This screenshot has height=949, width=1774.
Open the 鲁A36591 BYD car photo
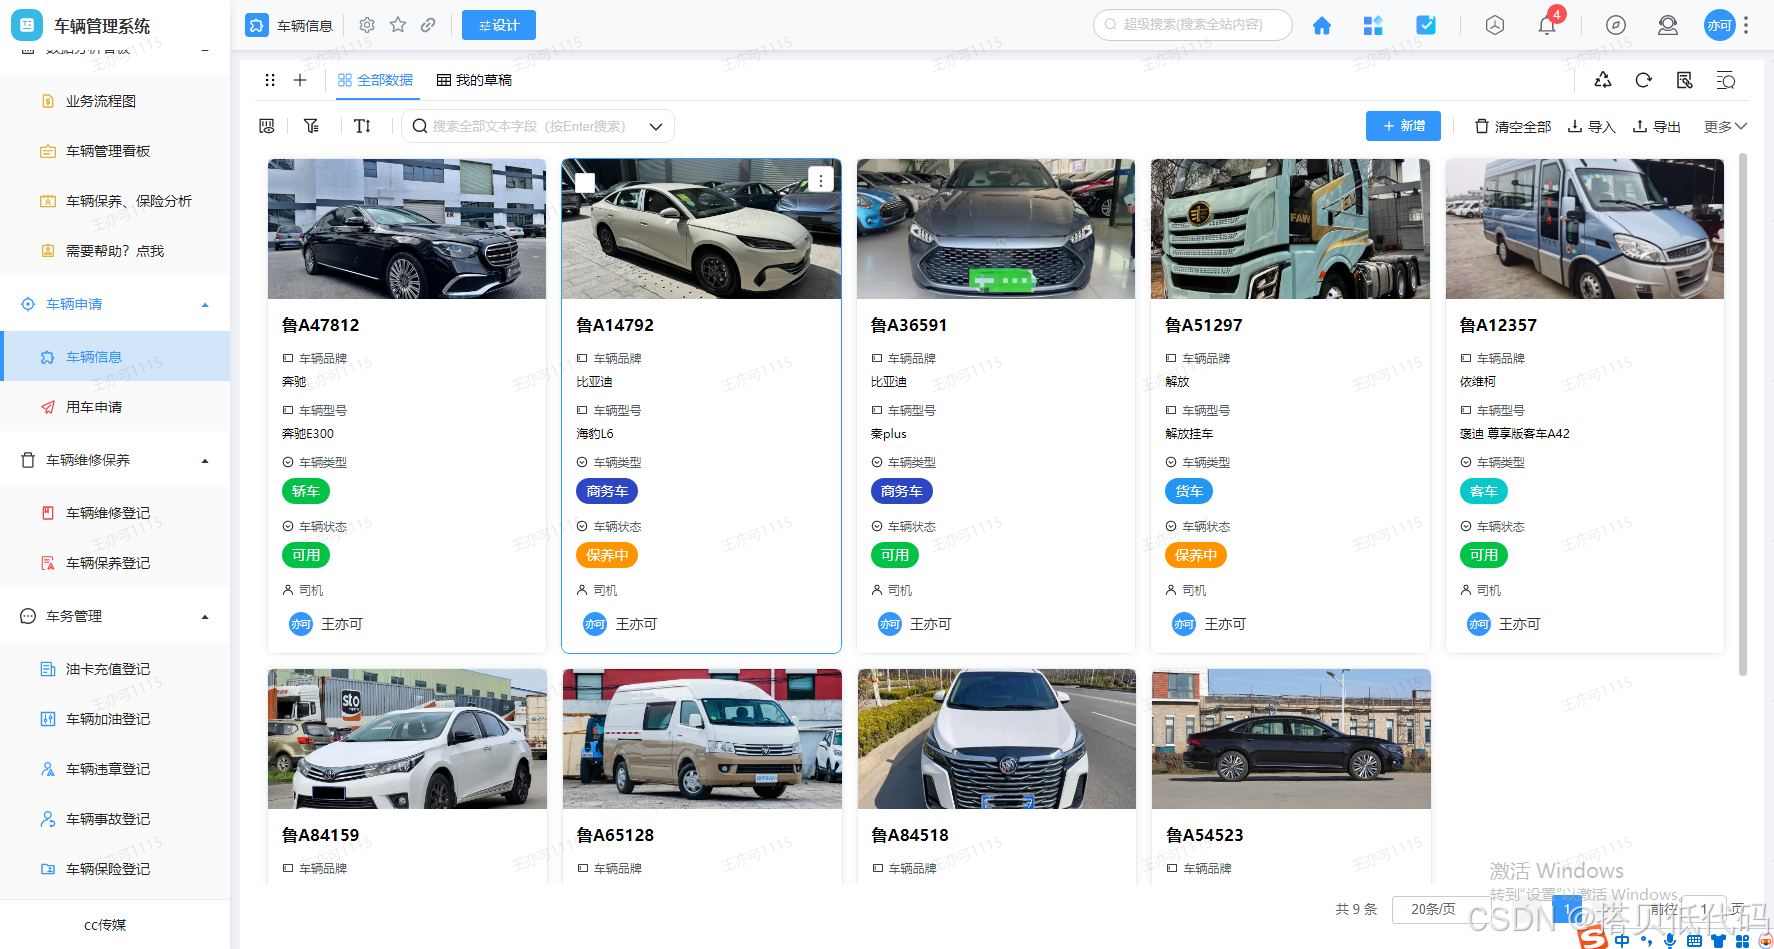pyautogui.click(x=996, y=229)
